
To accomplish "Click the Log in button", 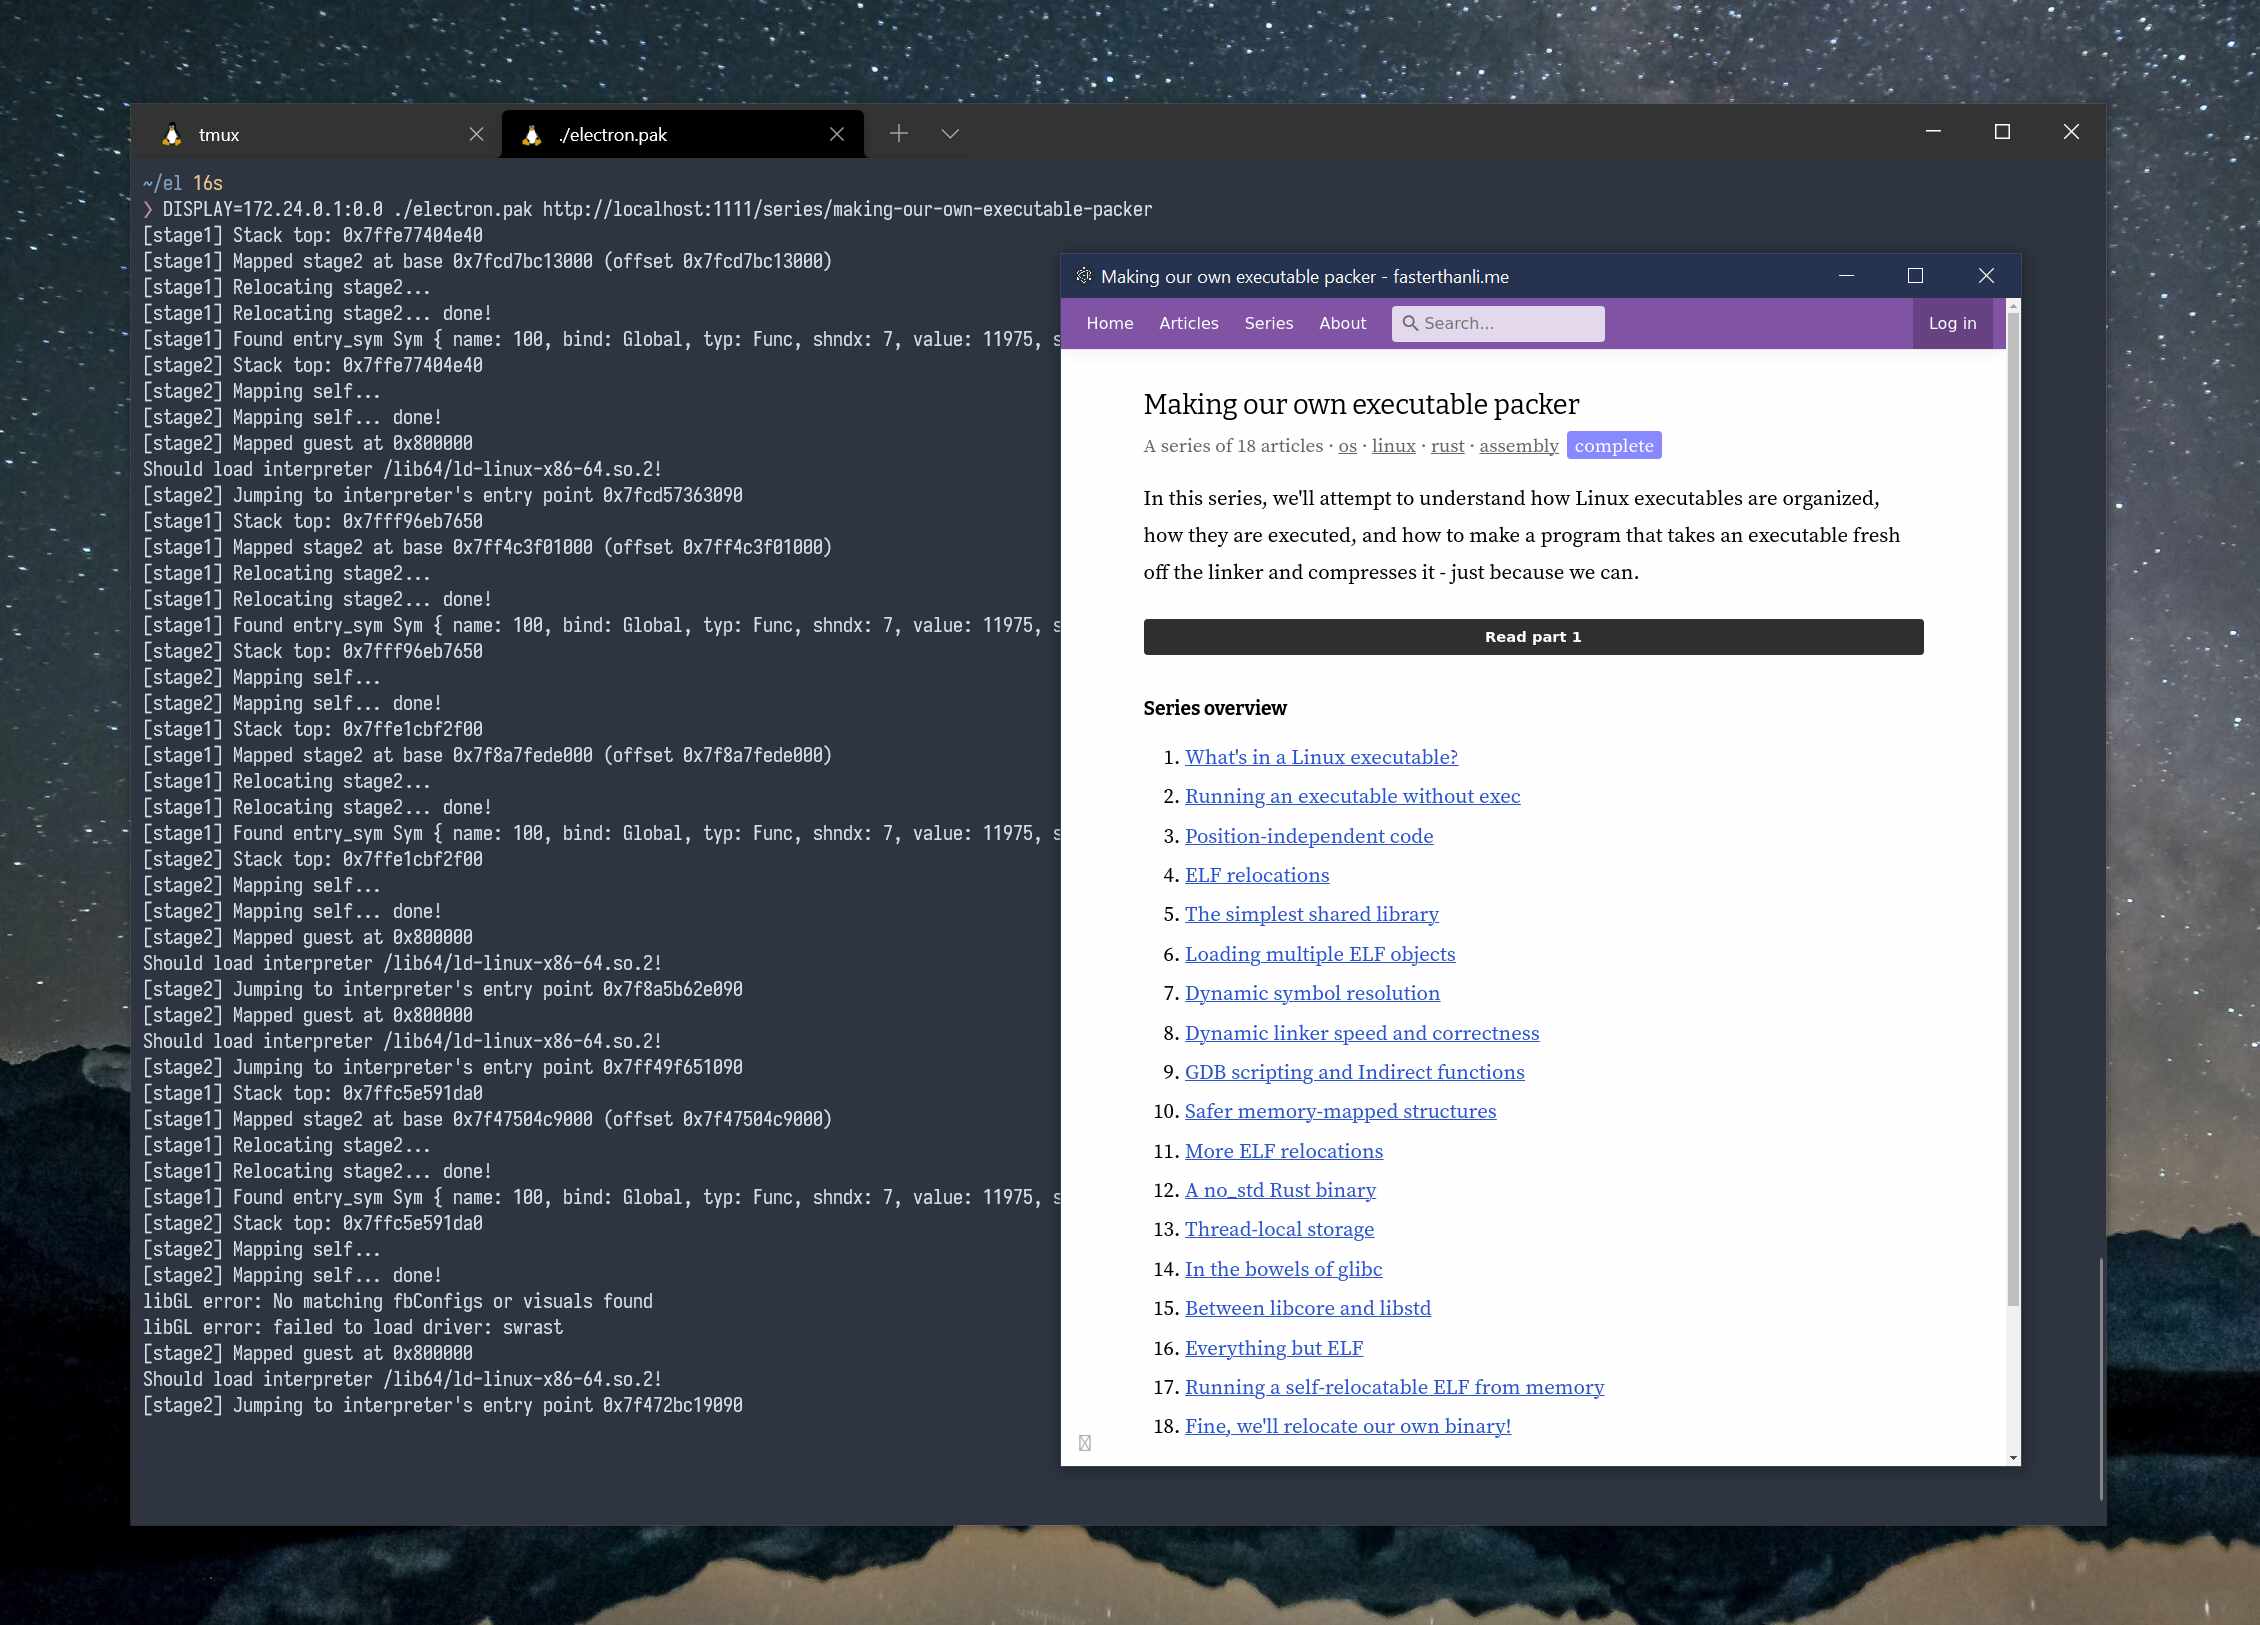I will click(x=1952, y=323).
